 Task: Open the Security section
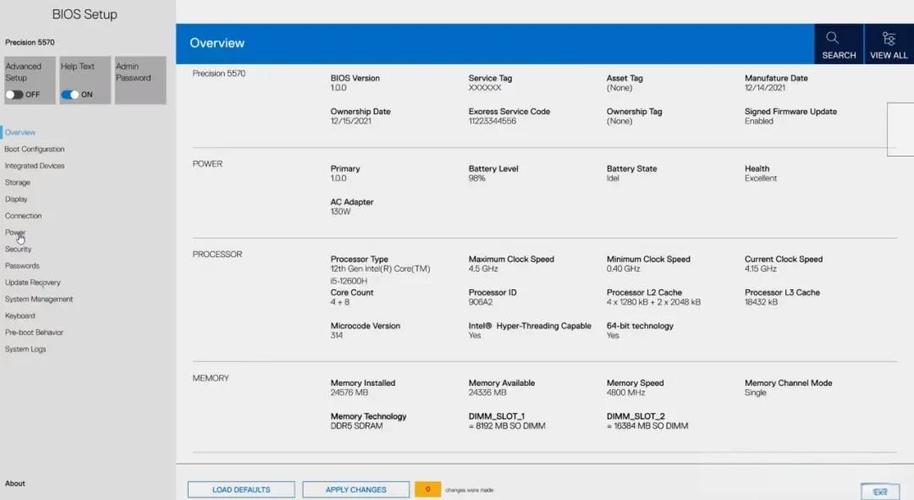18,249
